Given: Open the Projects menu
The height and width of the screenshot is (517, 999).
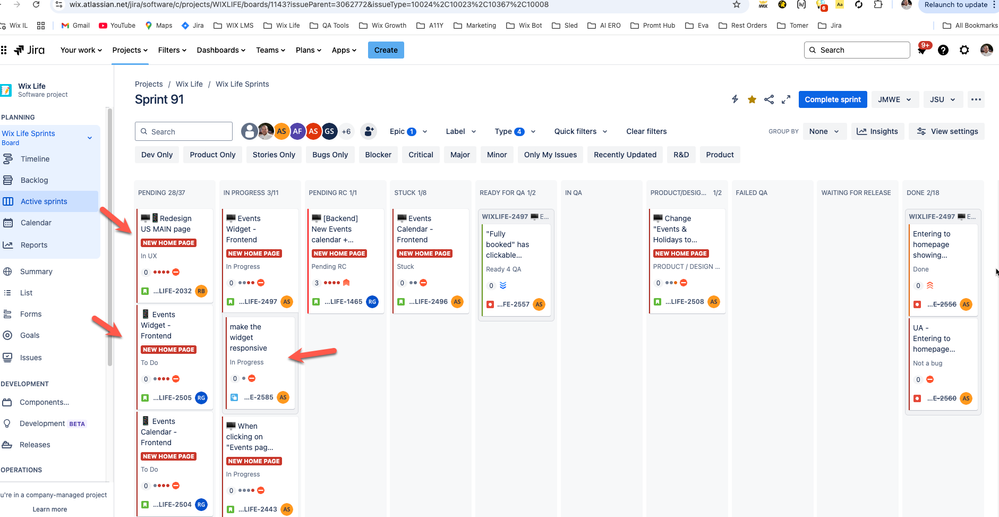Looking at the screenshot, I should [x=130, y=50].
